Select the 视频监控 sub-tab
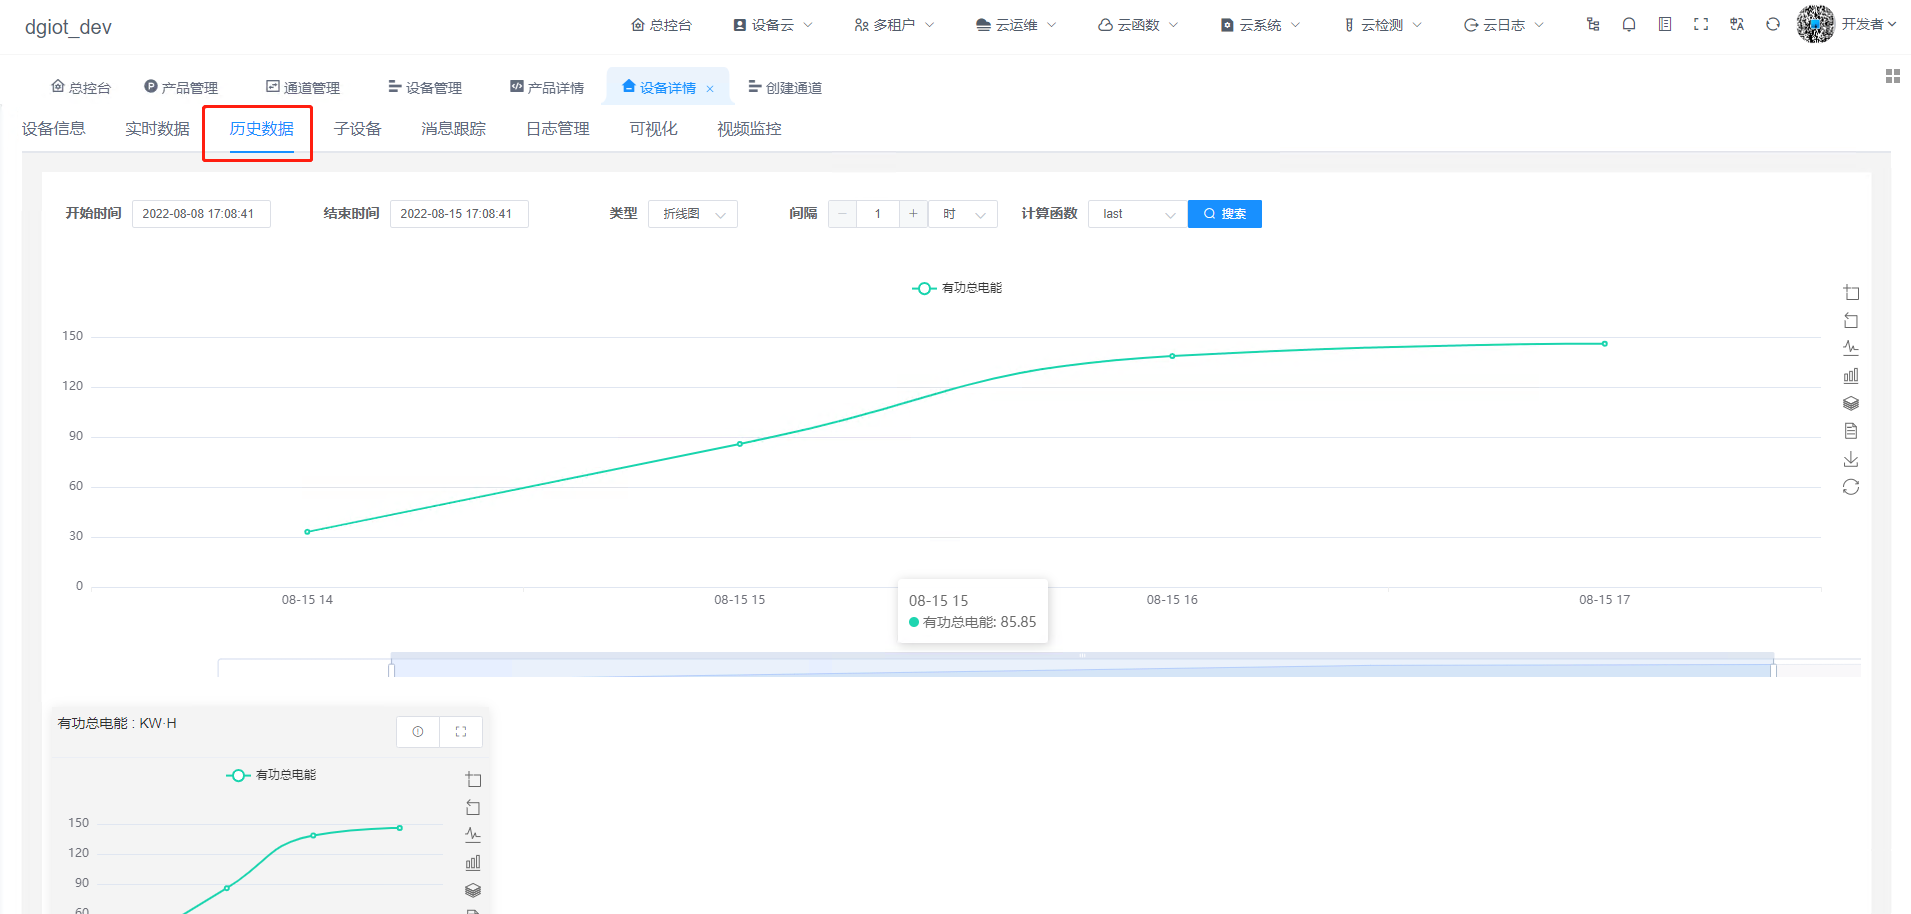 pos(749,129)
